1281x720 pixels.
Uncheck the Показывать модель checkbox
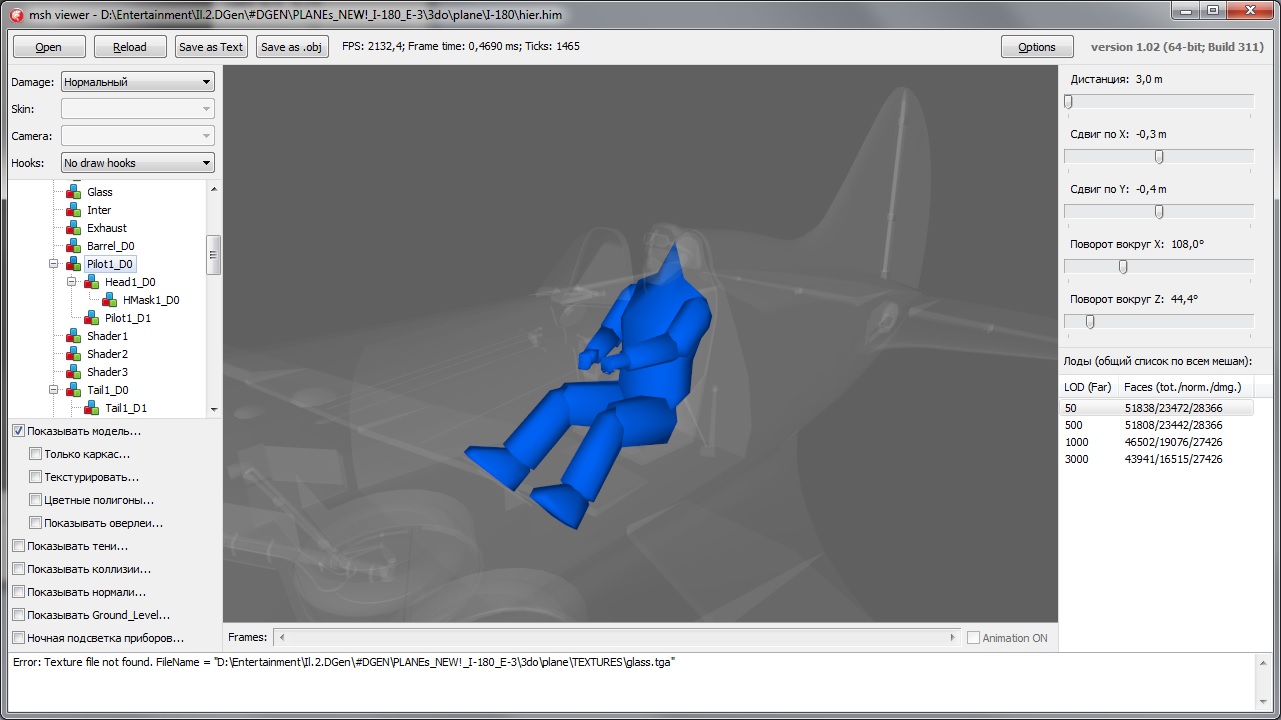point(19,431)
